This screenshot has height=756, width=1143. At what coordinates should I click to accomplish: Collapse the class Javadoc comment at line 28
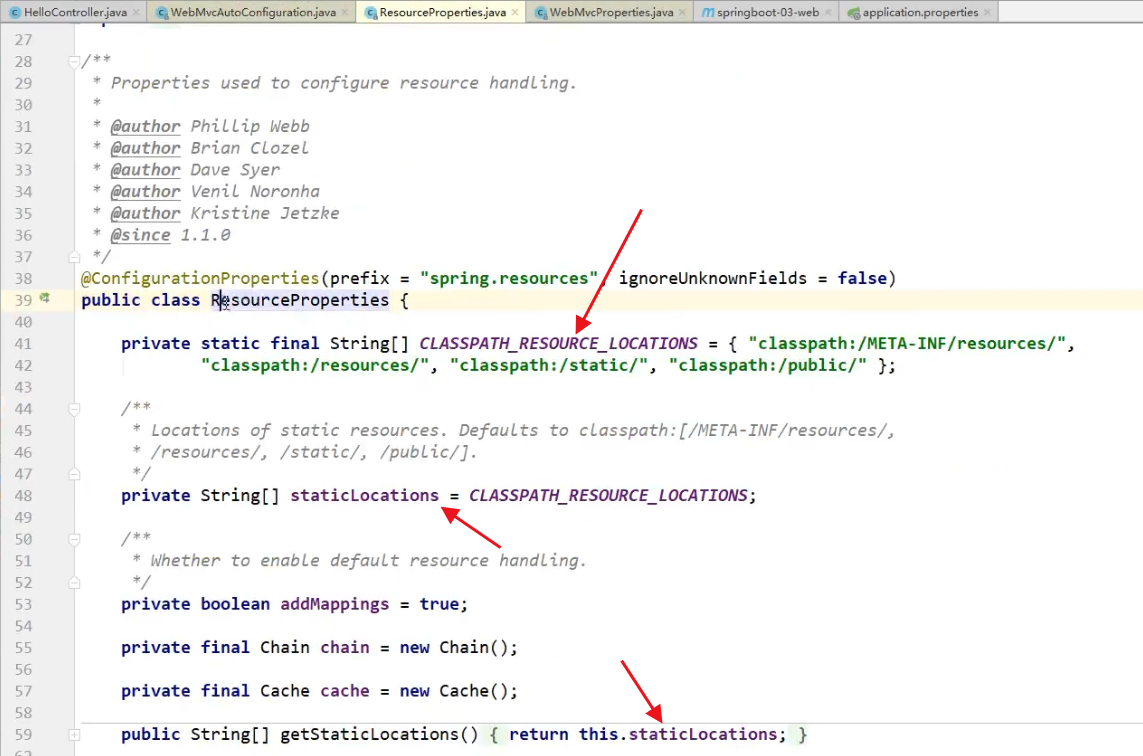tap(74, 61)
